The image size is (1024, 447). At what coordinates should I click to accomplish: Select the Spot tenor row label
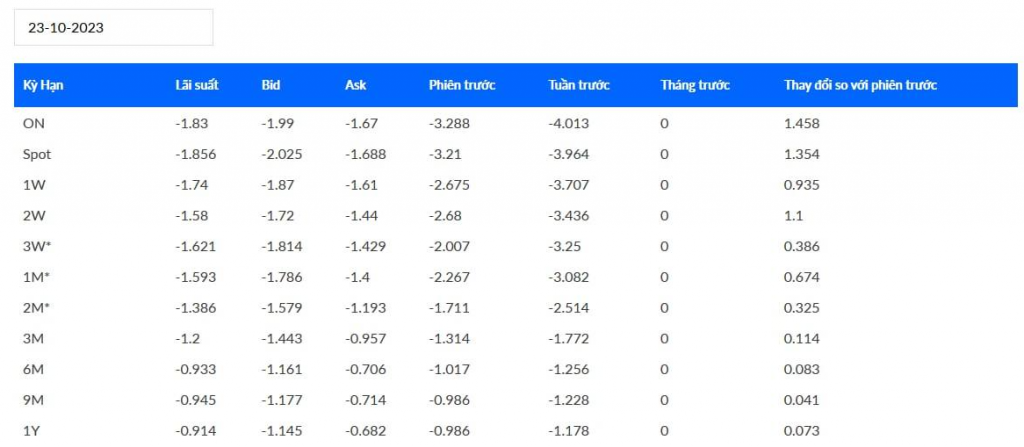(x=37, y=154)
